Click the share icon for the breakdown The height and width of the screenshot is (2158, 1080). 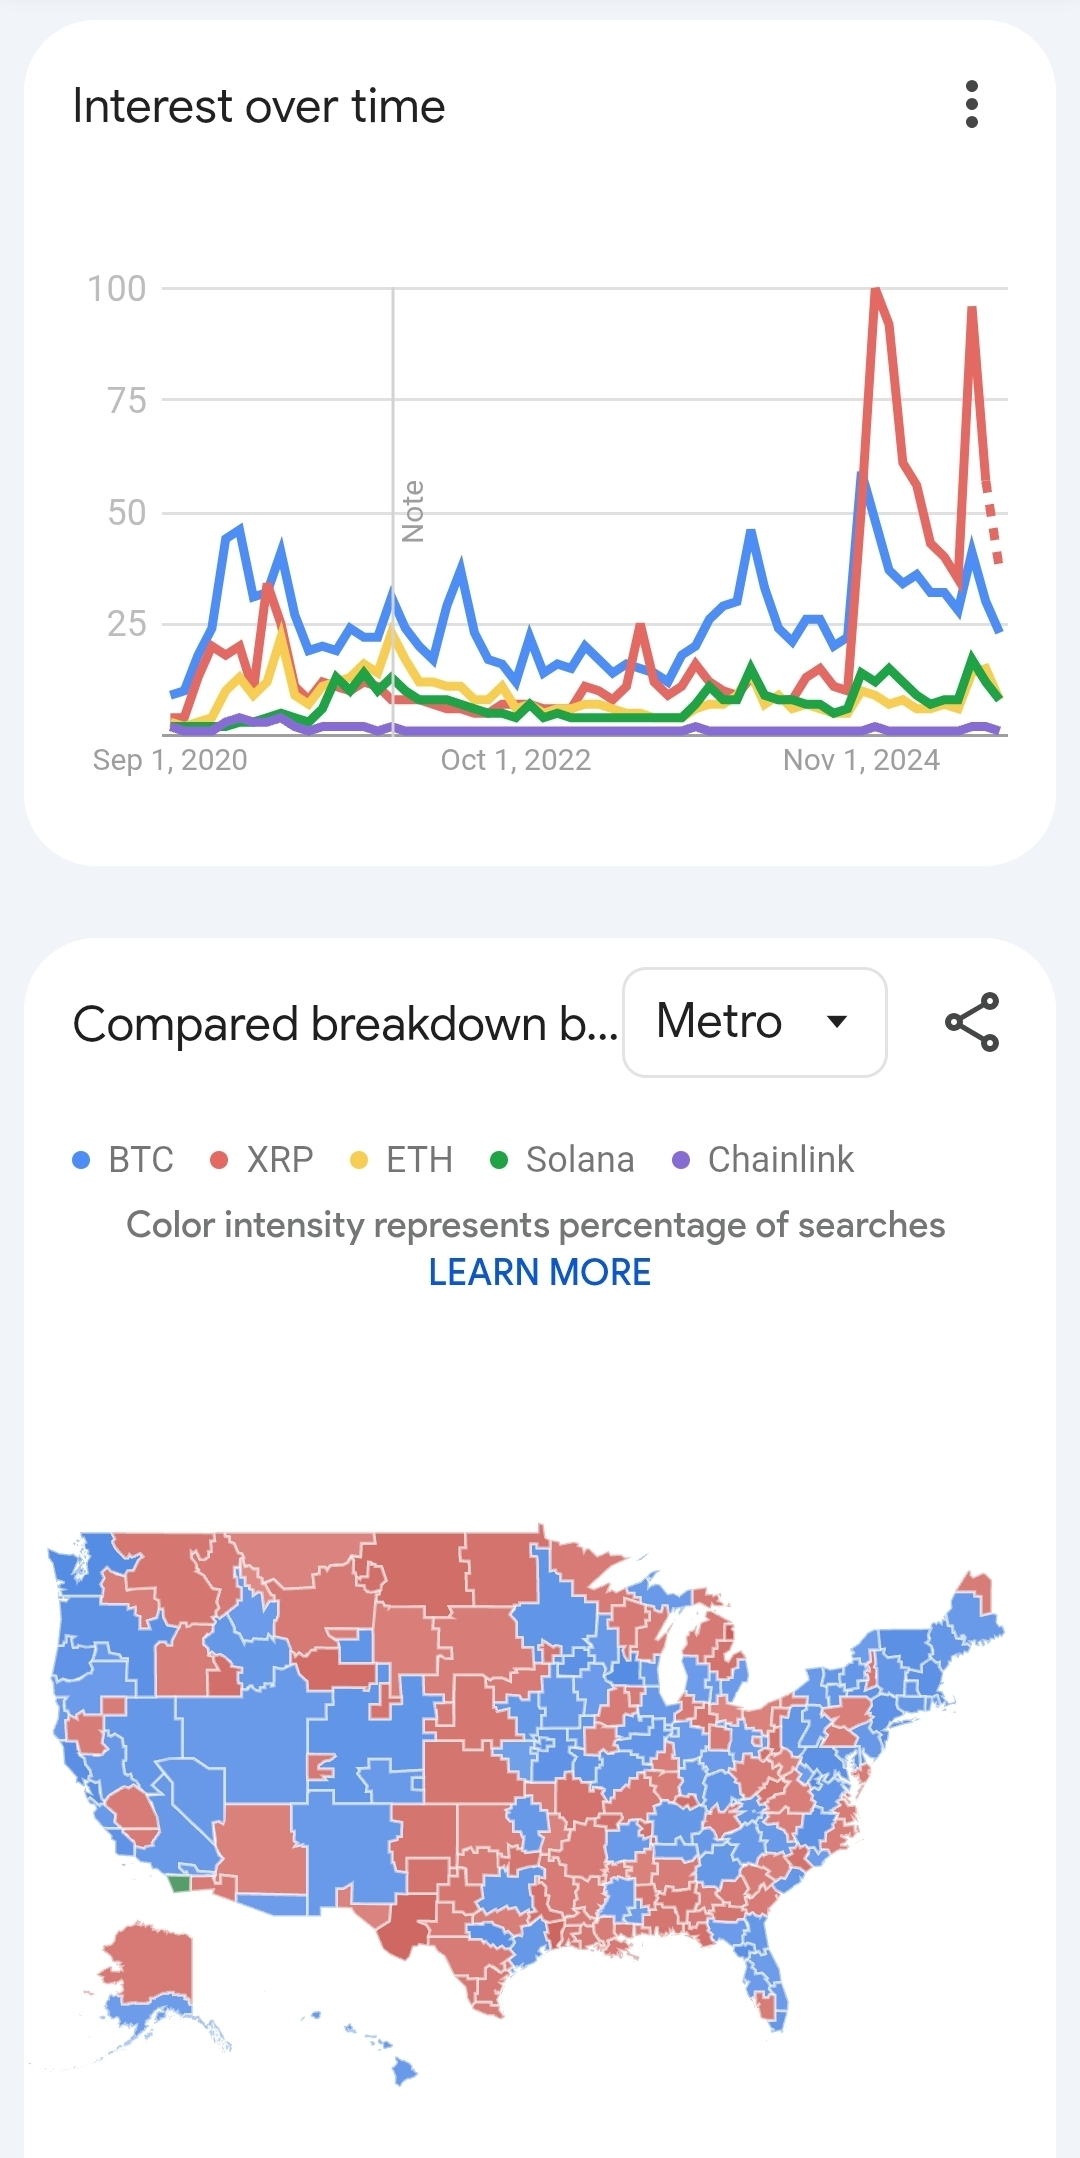coord(971,1021)
